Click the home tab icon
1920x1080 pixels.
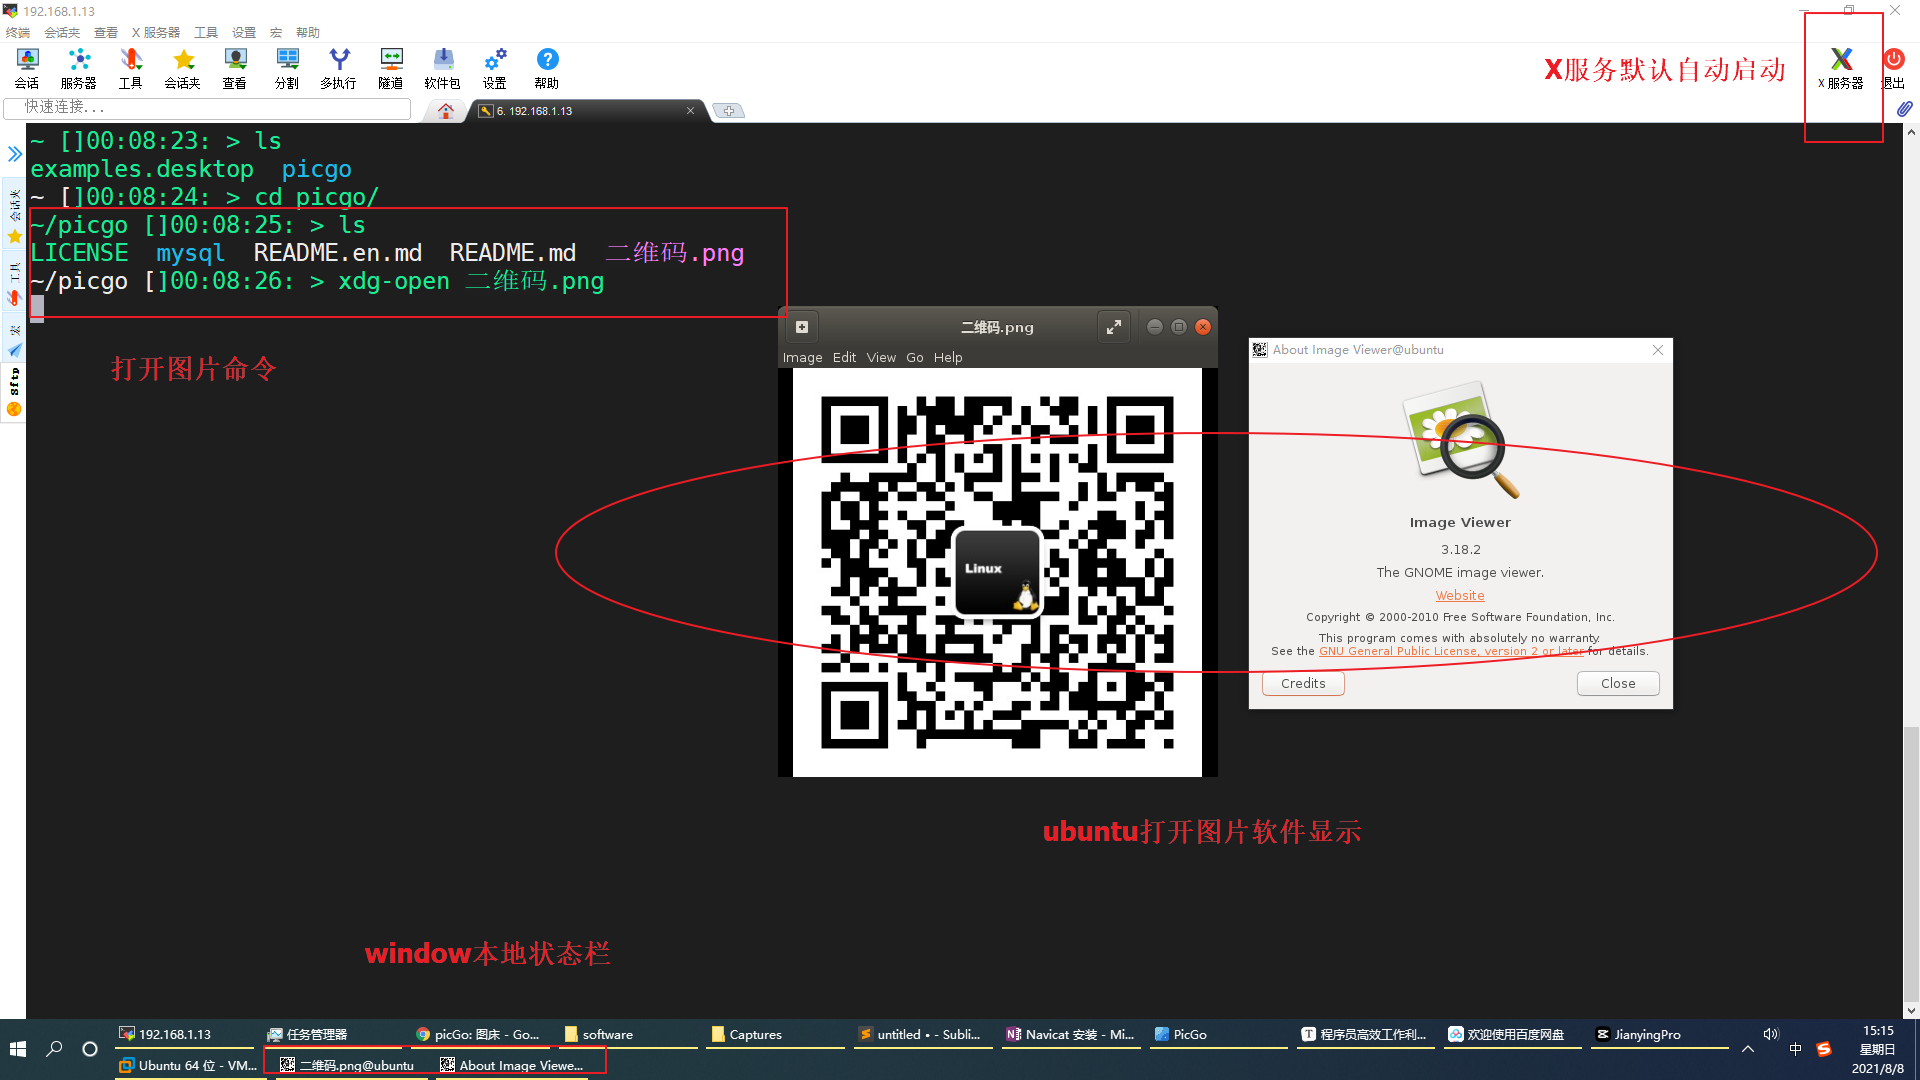[446, 111]
